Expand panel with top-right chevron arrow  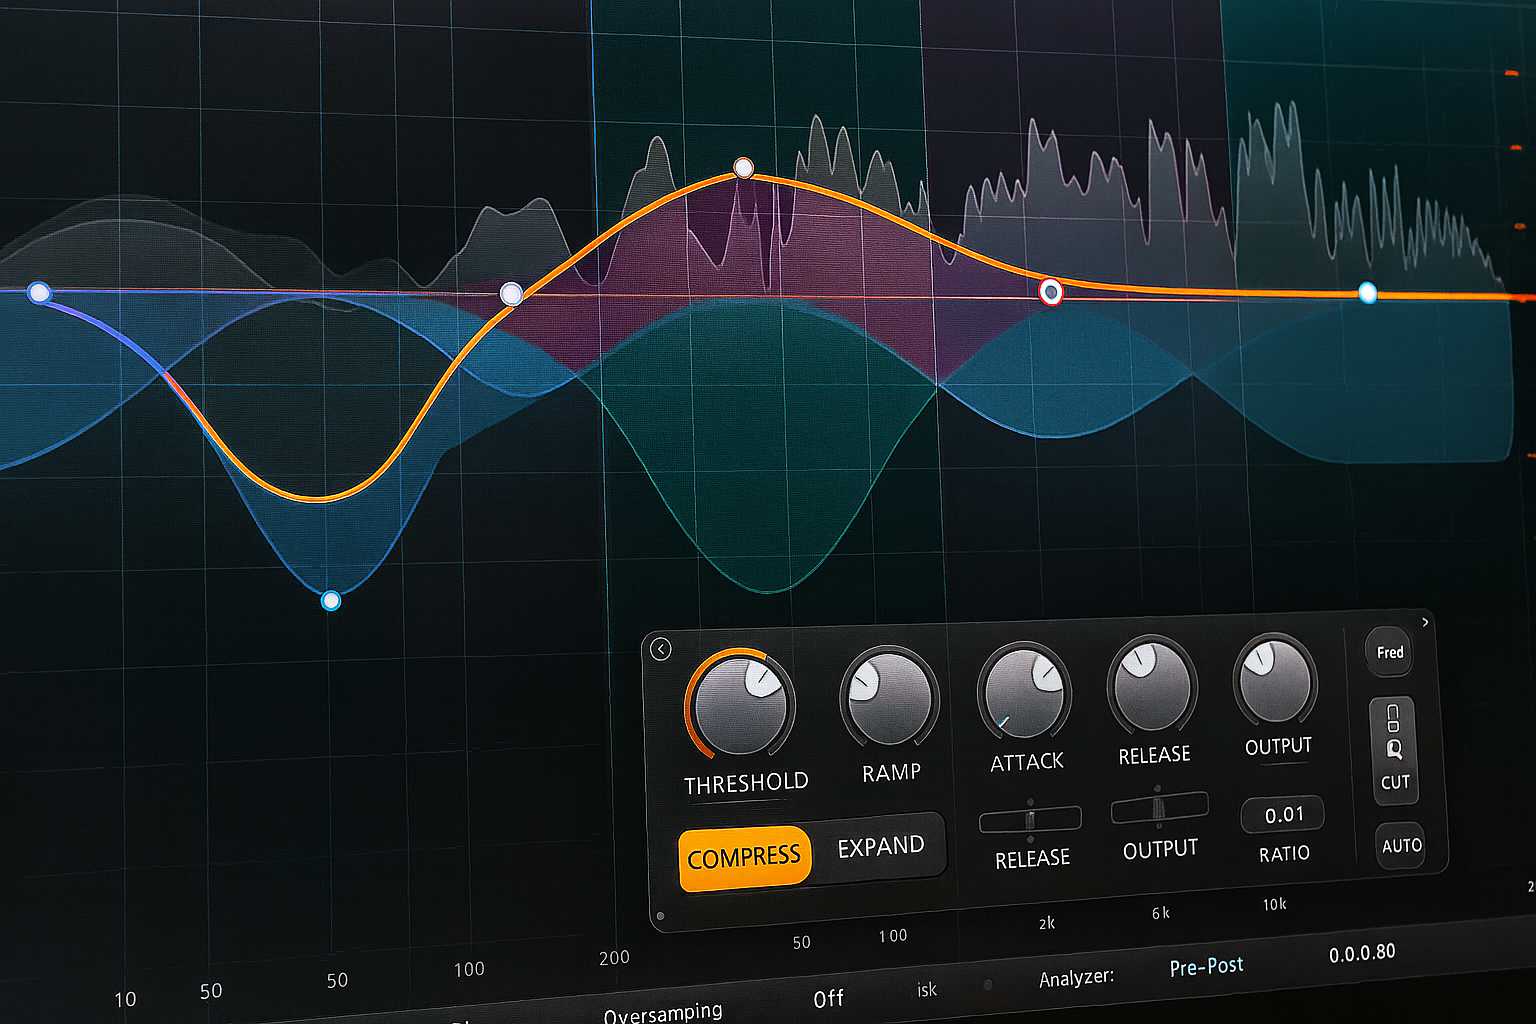(x=1425, y=622)
